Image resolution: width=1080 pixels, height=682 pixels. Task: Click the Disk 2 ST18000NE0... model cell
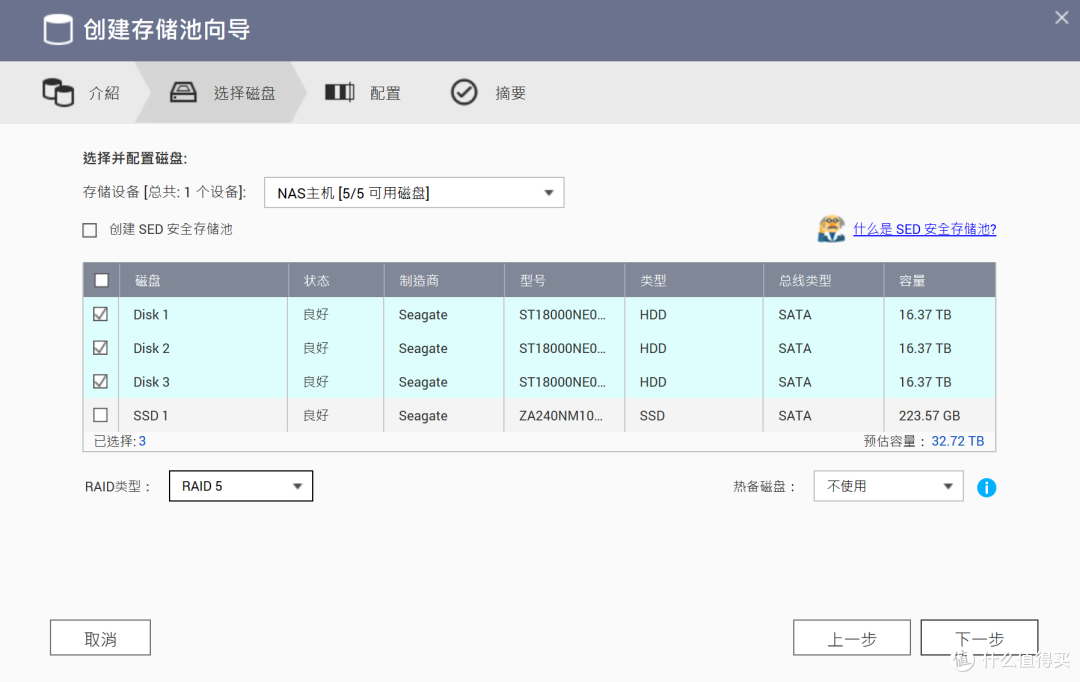click(x=562, y=349)
